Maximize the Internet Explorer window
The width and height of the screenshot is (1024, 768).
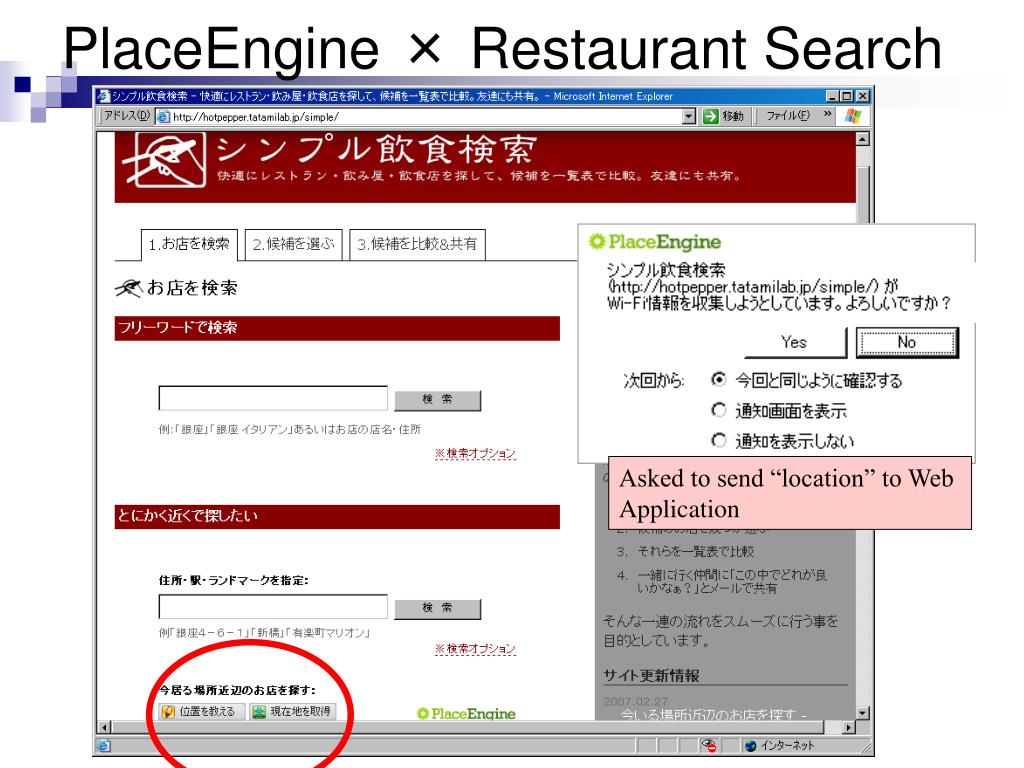pyautogui.click(x=847, y=96)
